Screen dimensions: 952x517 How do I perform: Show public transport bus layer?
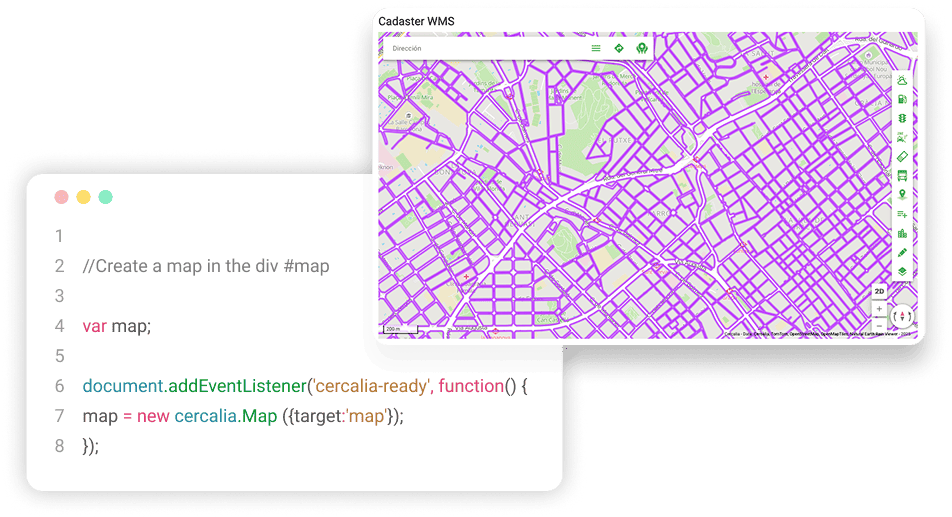(x=902, y=176)
